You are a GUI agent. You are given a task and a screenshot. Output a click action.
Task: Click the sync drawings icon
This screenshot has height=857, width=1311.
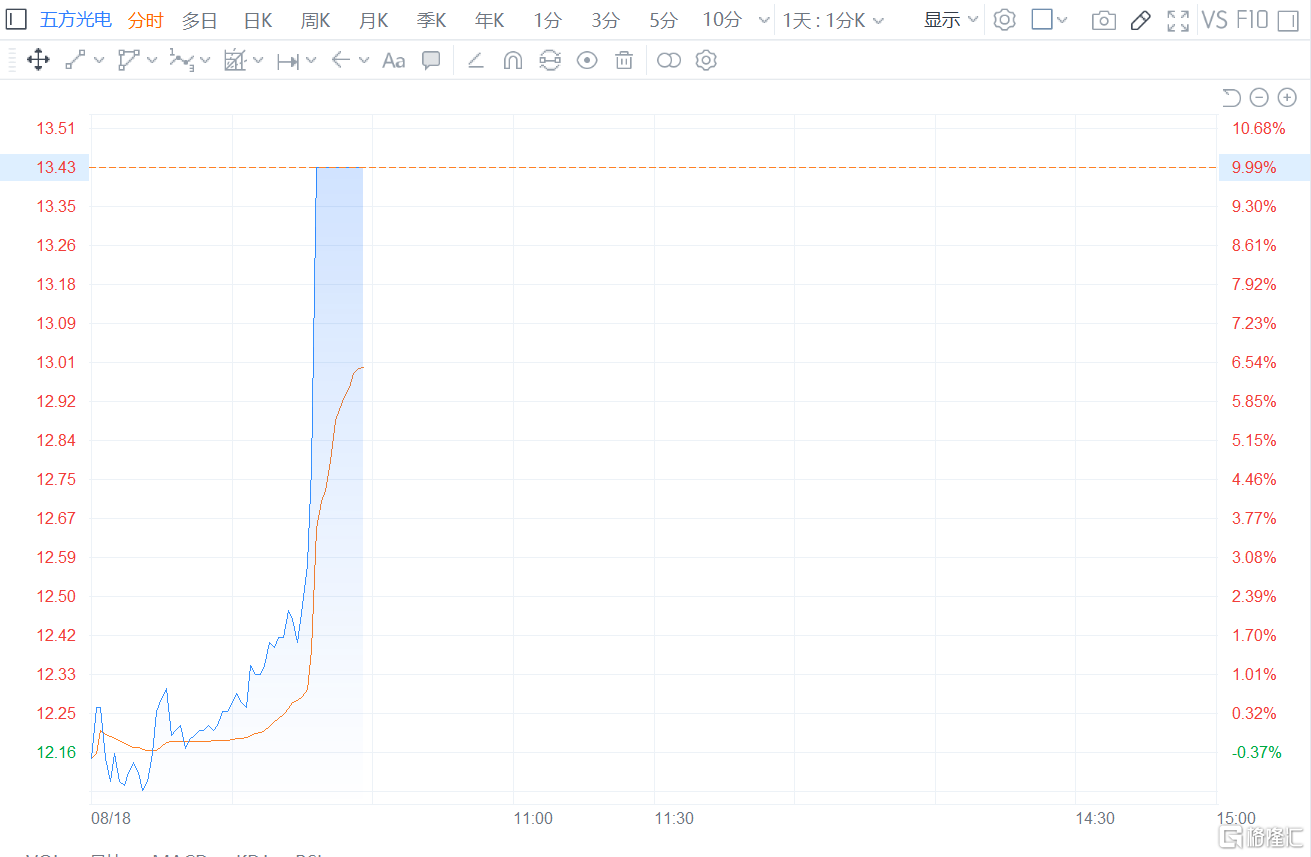(550, 61)
